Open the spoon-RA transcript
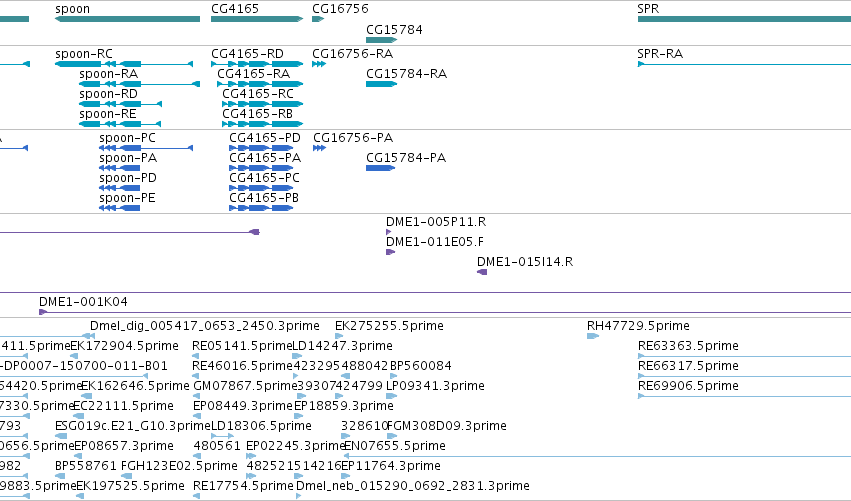The height and width of the screenshot is (501, 851). coord(139,84)
